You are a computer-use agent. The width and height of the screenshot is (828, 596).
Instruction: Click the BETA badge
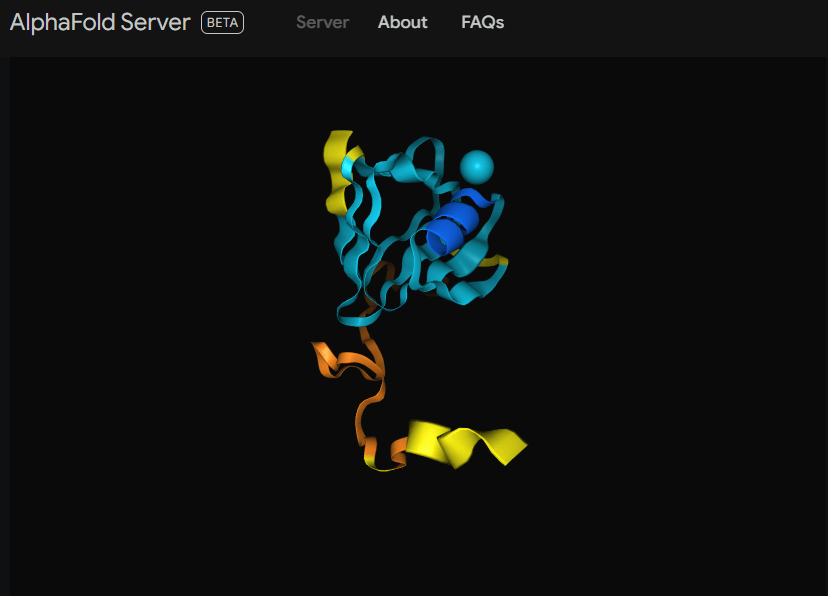point(222,23)
